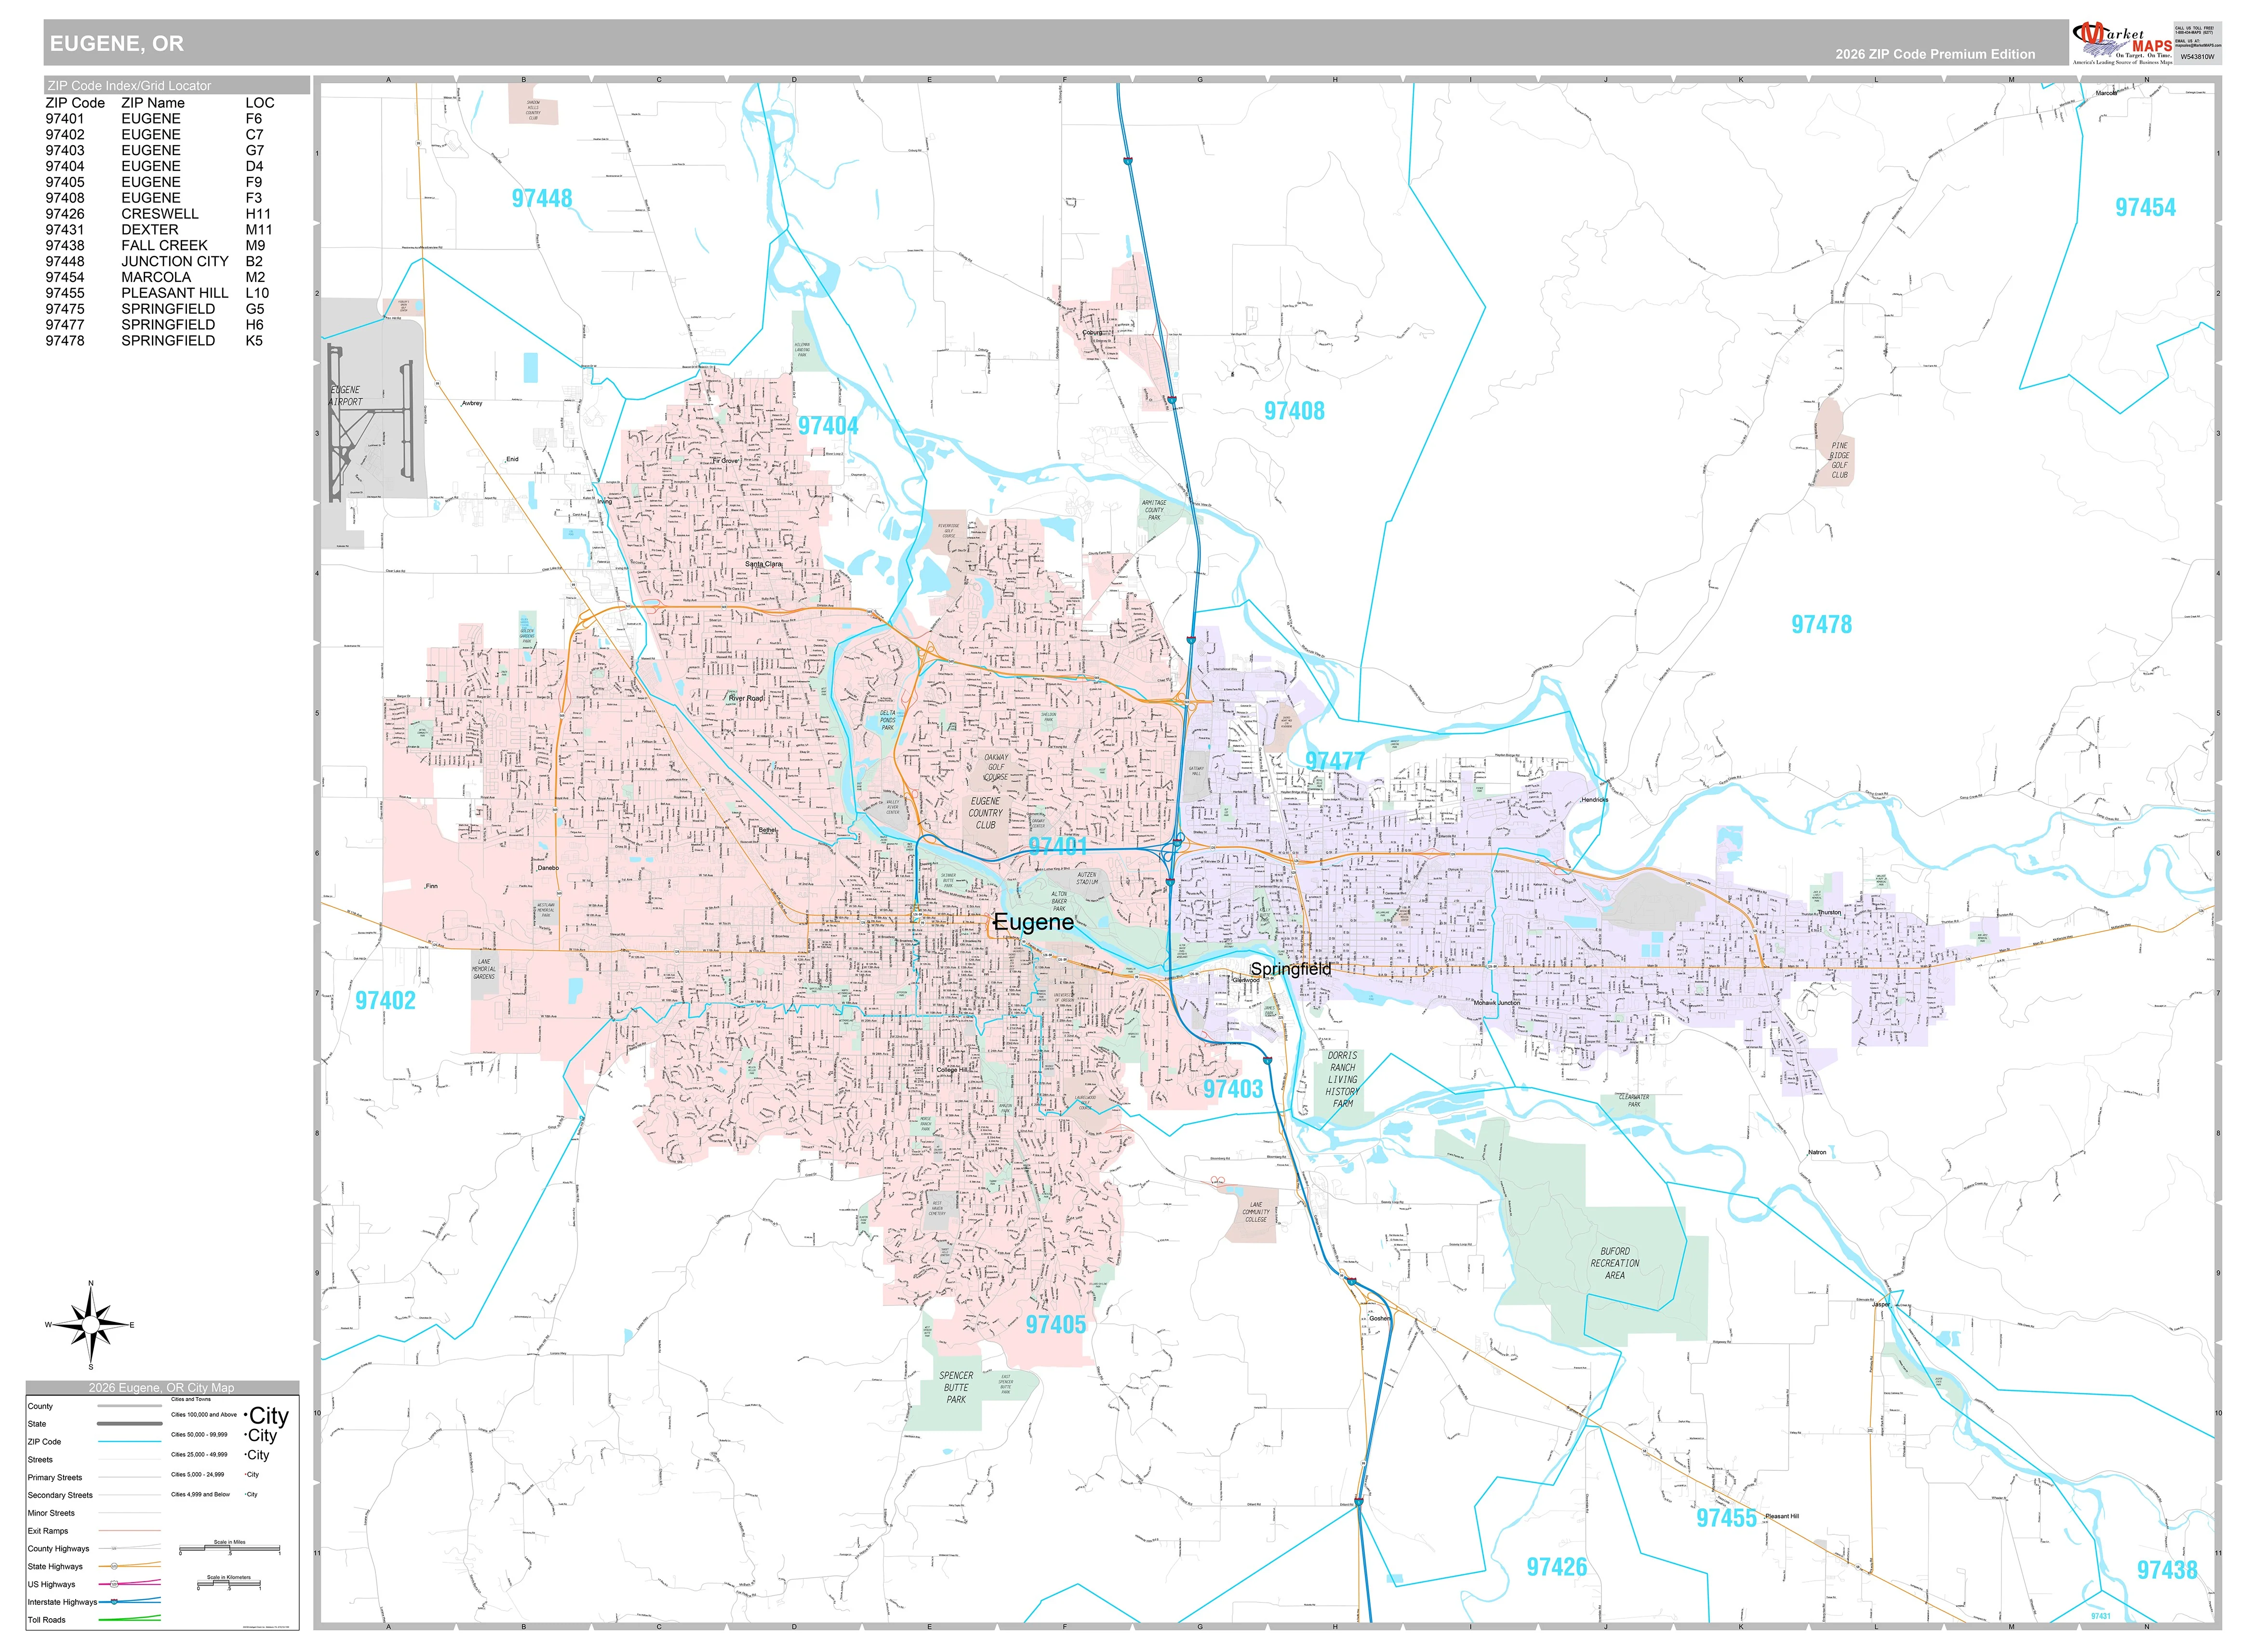This screenshot has height=1652, width=2253.
Task: Click the Thurston place label
Action: click(x=1829, y=912)
